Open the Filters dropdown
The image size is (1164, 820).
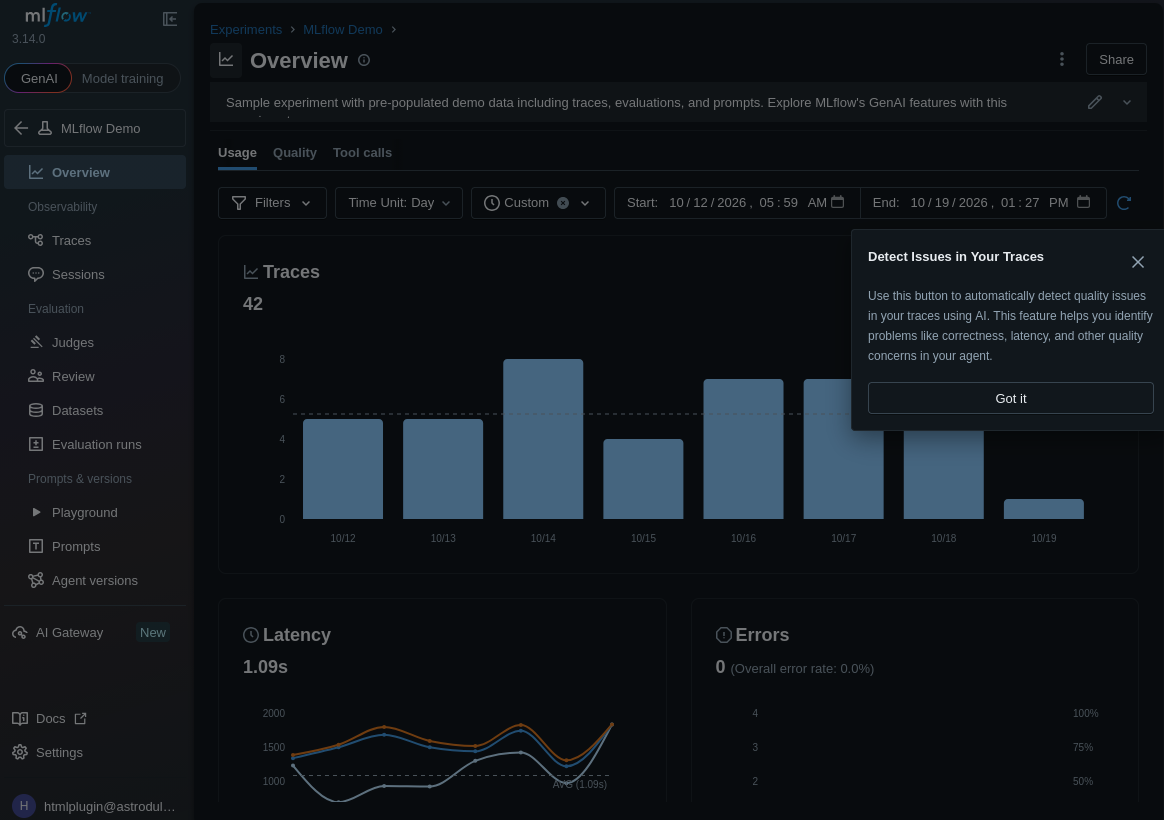[272, 203]
